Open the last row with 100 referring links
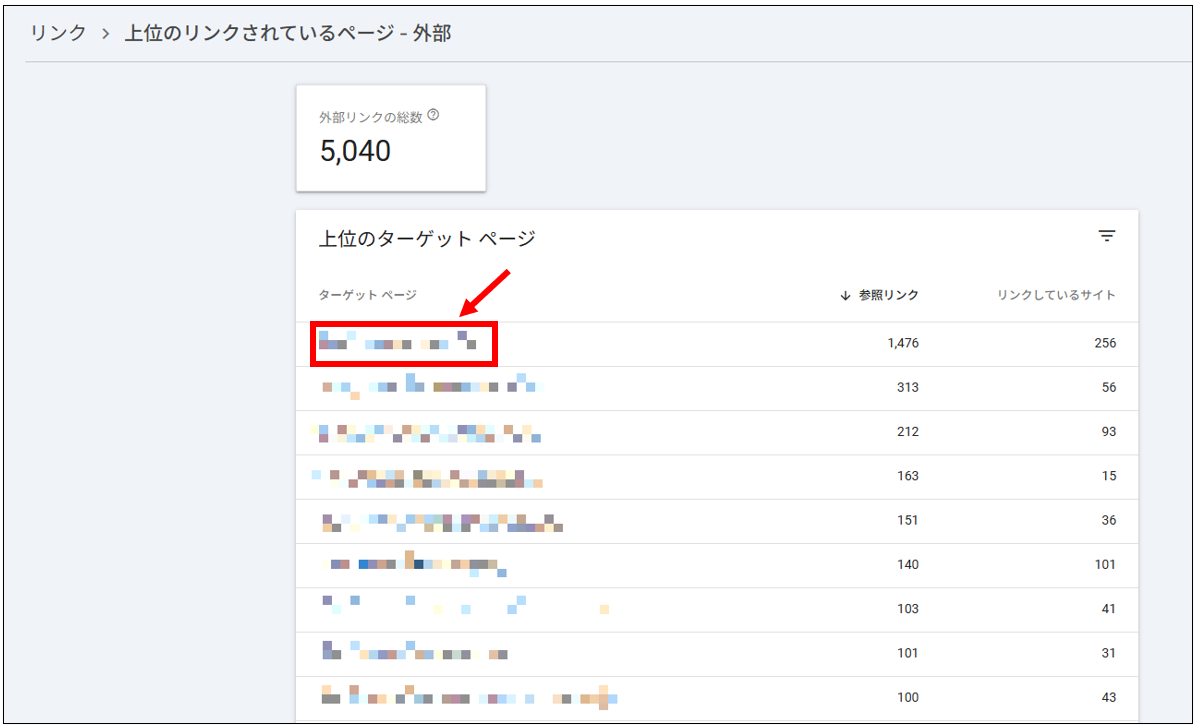 [430, 697]
